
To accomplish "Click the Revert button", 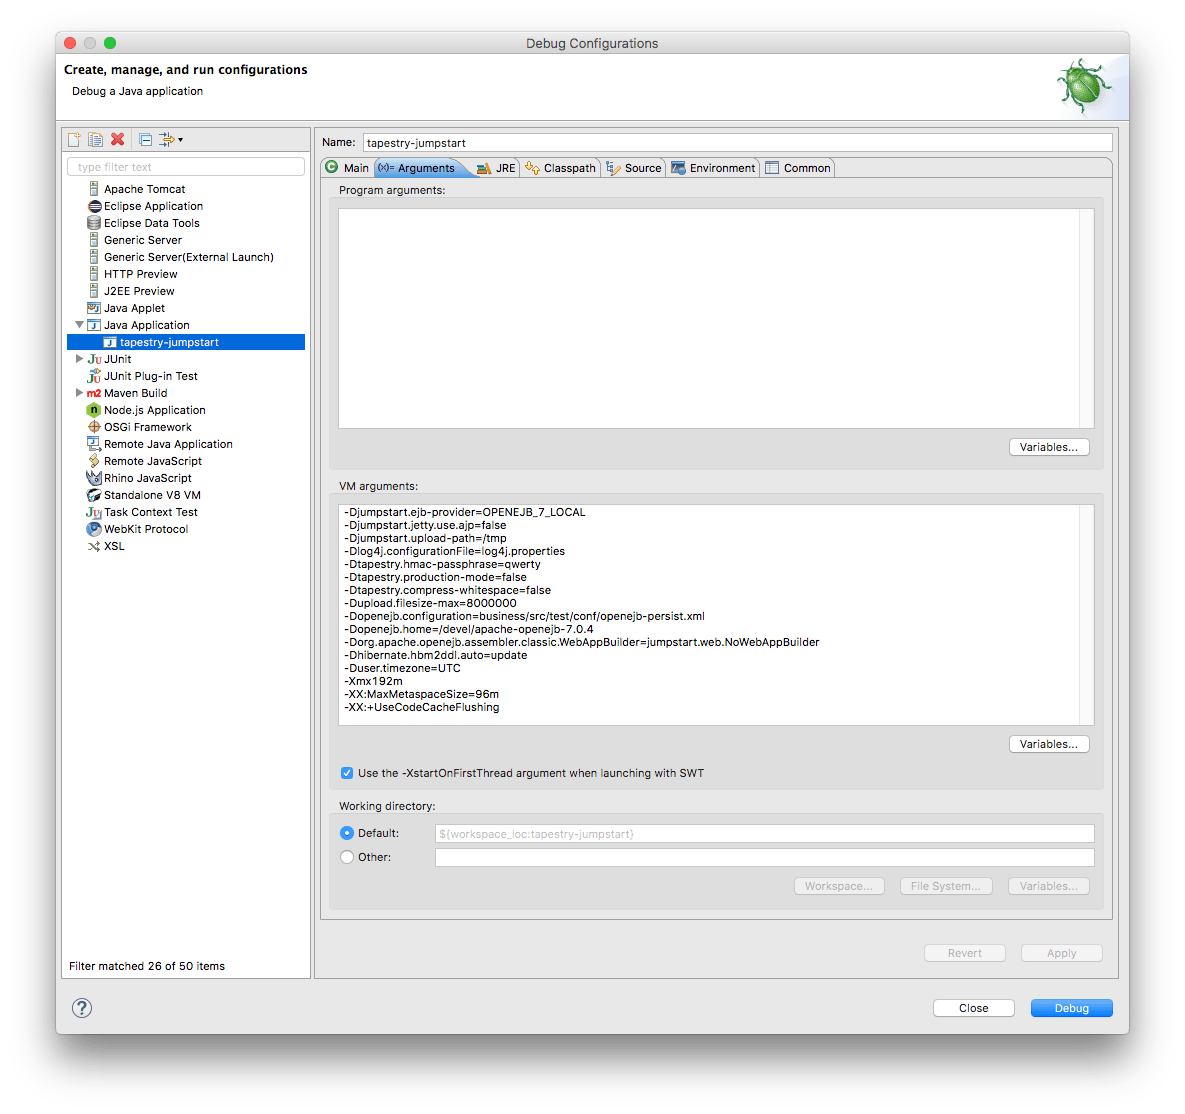I will tap(965, 953).
